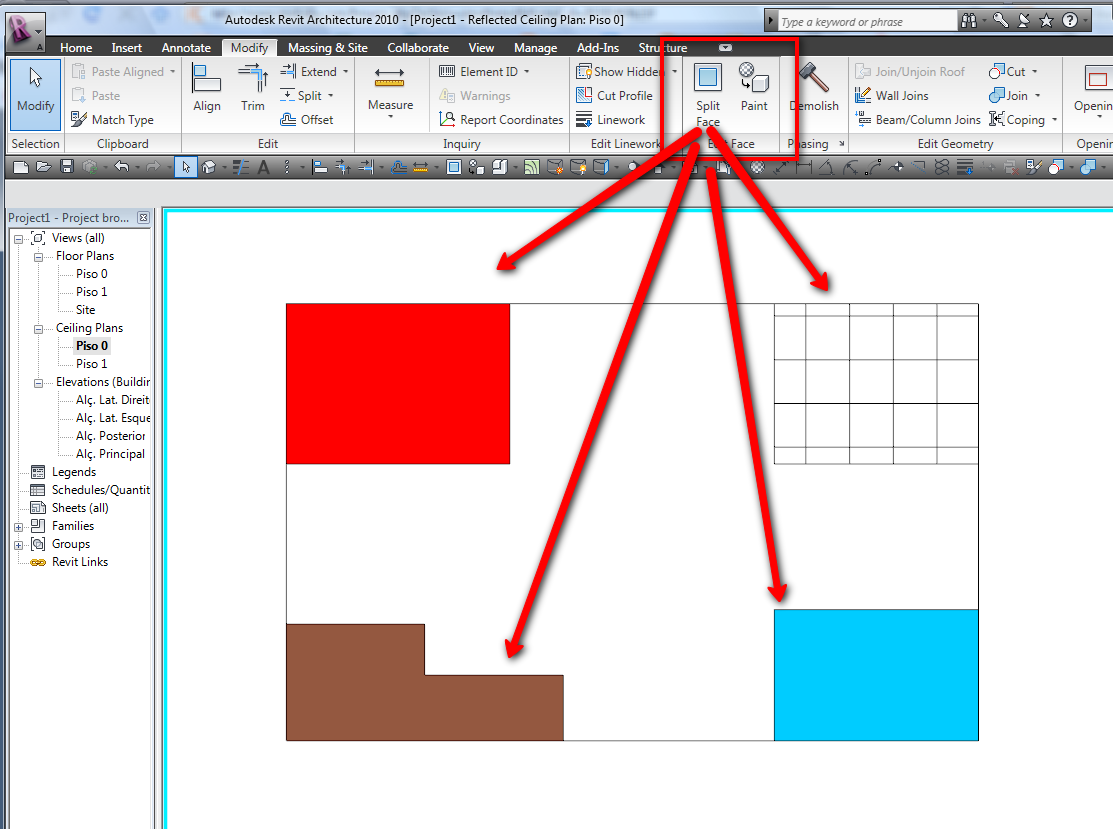Switch to the Insert ribbon tab
Viewport: 1113px width, 829px height.
126,48
